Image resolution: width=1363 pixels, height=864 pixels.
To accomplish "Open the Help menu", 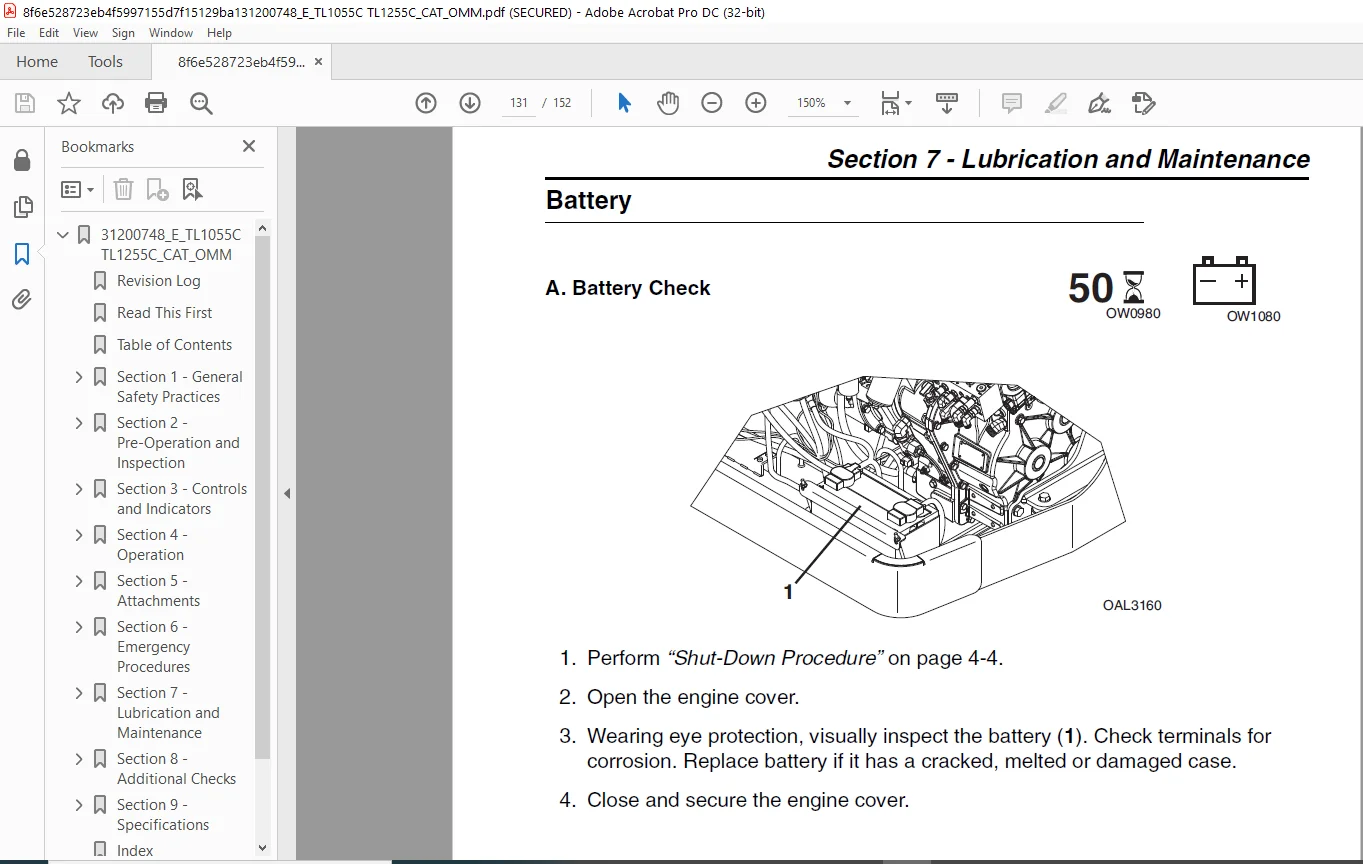I will point(221,33).
